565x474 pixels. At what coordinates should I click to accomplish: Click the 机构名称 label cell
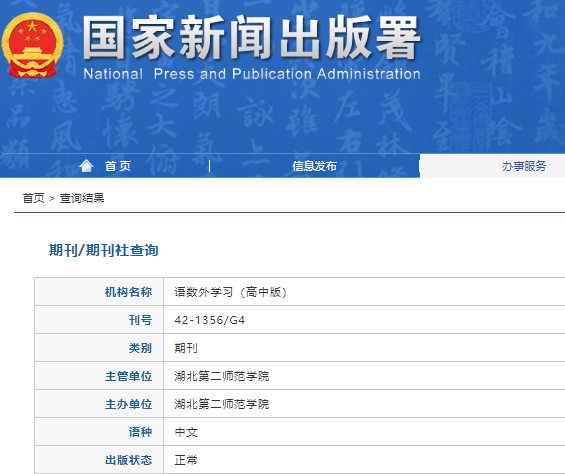[x=99, y=292]
